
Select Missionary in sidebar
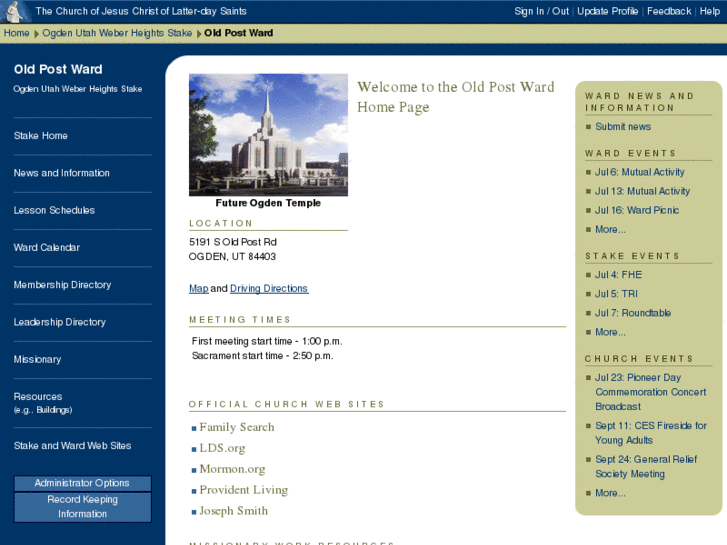tap(38, 359)
